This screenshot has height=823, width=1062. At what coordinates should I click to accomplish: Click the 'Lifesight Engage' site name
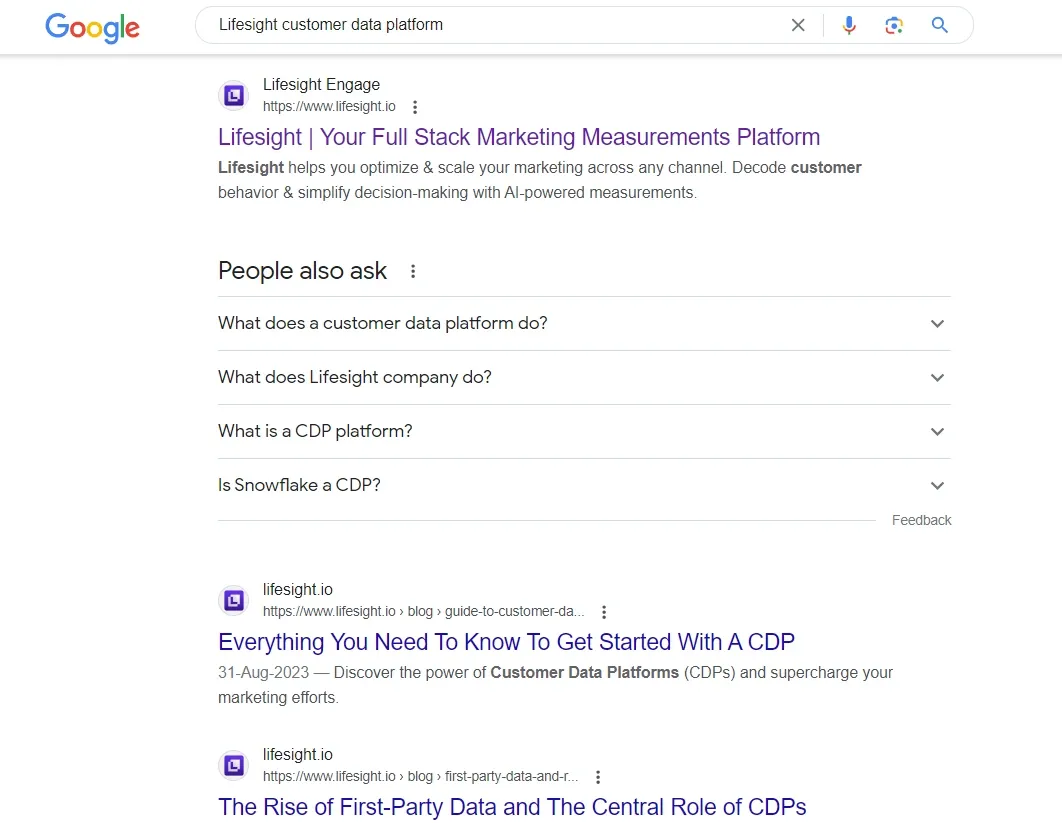click(x=321, y=84)
